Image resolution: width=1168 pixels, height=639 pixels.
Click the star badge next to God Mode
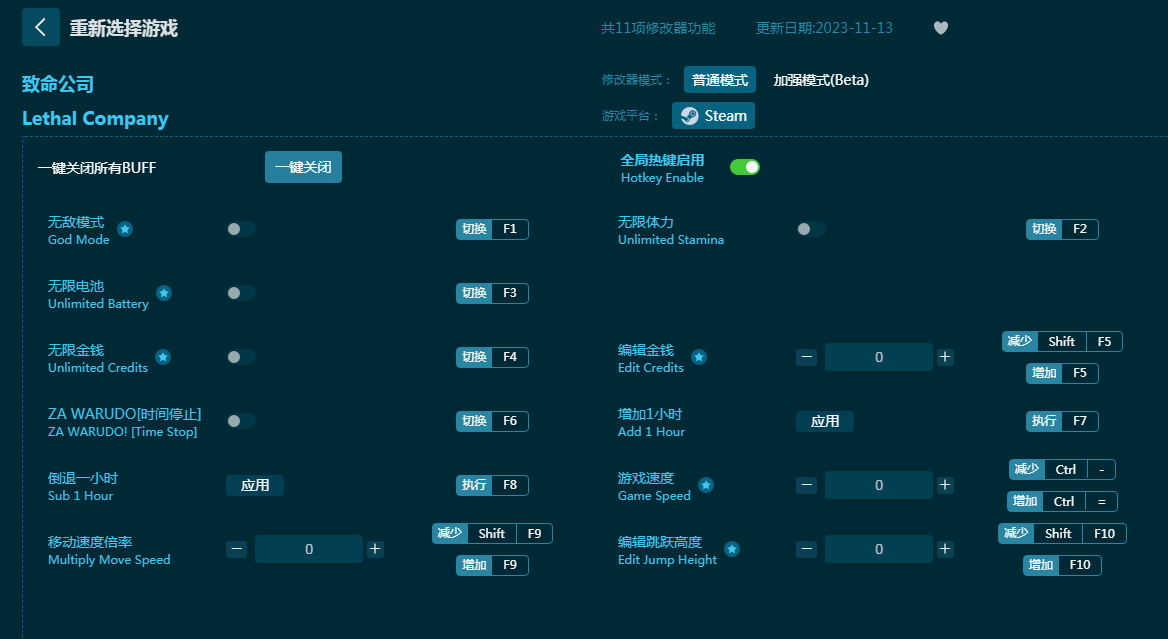click(x=125, y=229)
